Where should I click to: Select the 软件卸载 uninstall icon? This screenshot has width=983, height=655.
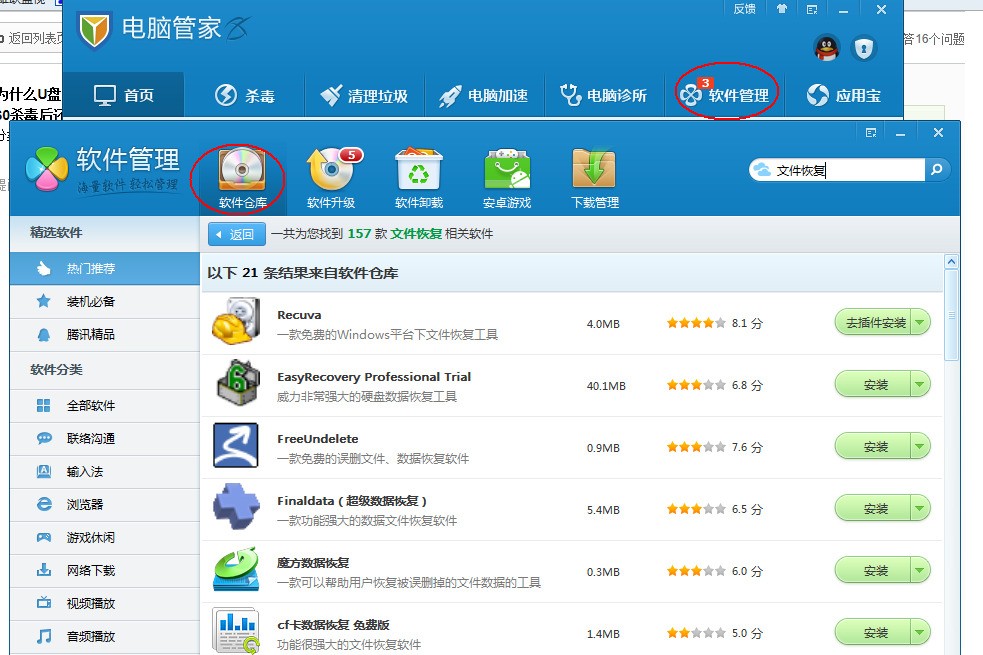[x=419, y=172]
